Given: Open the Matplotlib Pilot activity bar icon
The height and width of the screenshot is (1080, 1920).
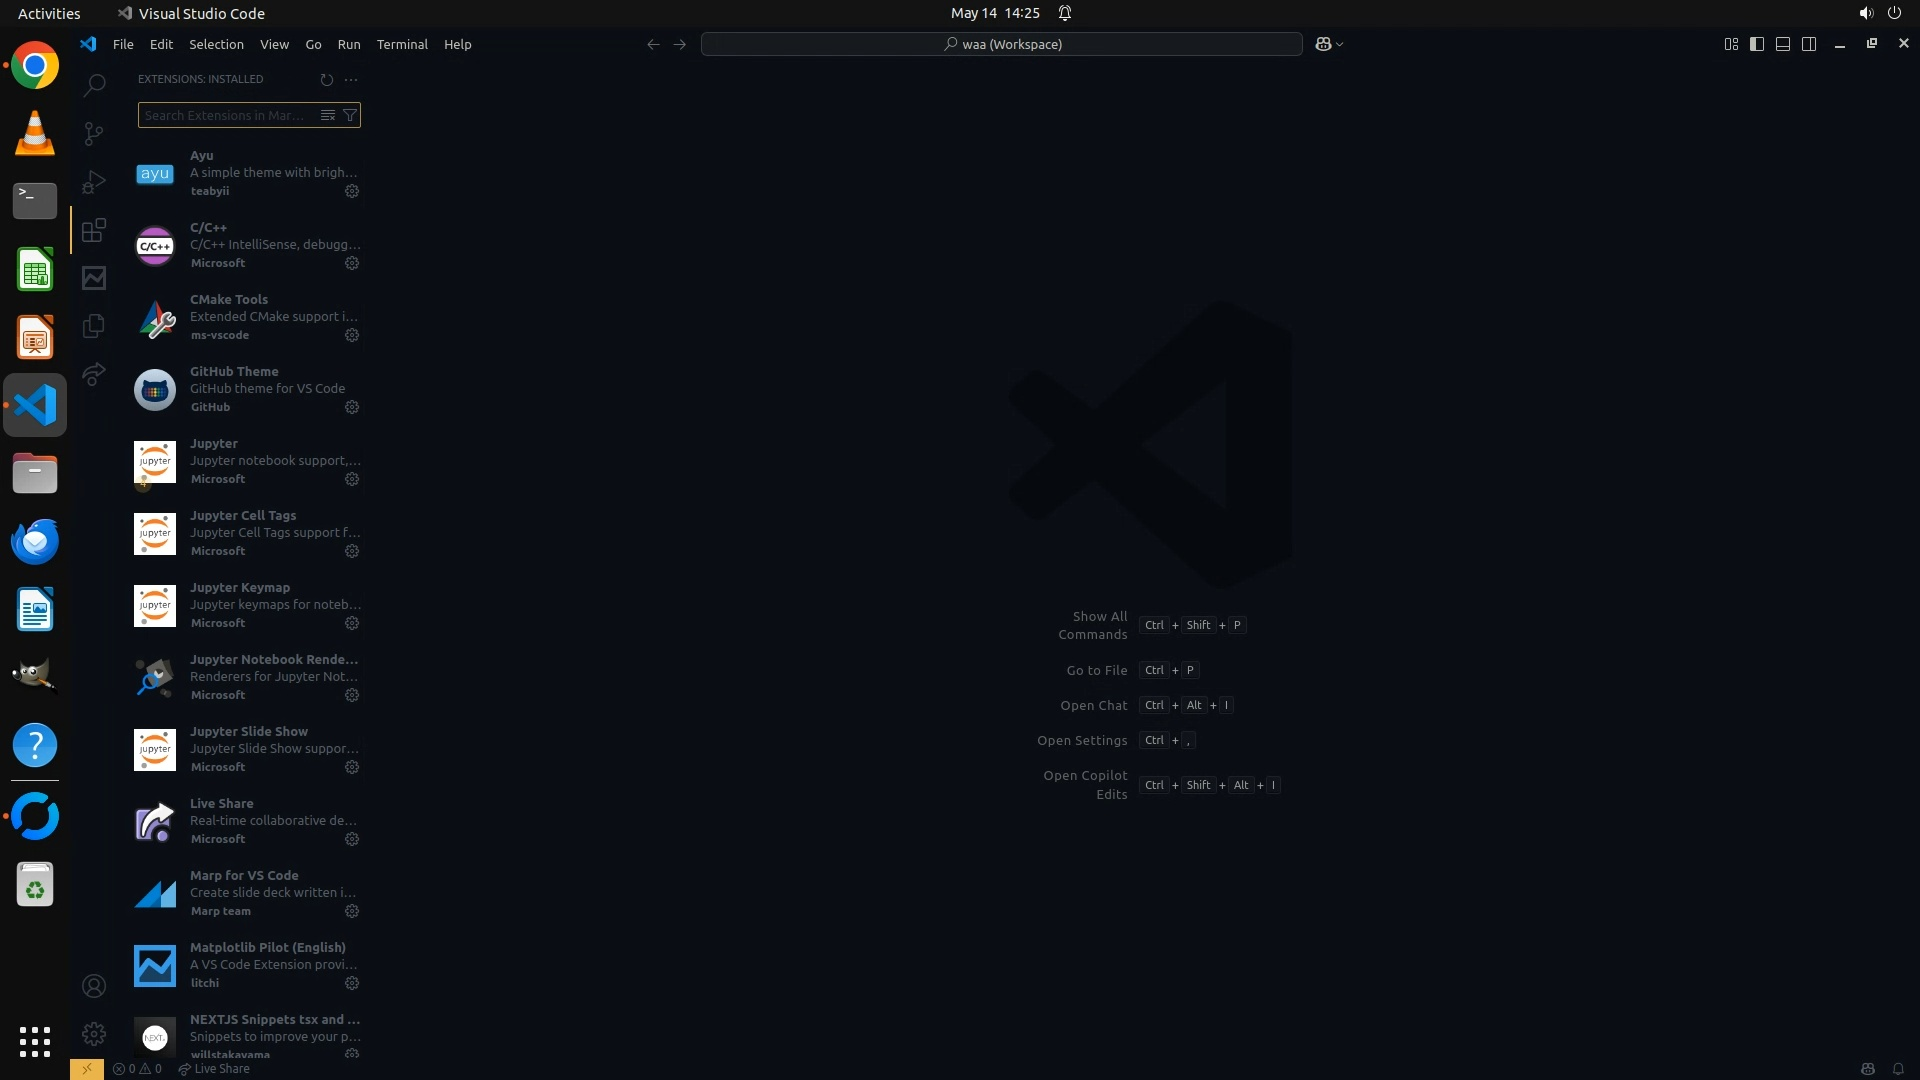Looking at the screenshot, I should 93,278.
